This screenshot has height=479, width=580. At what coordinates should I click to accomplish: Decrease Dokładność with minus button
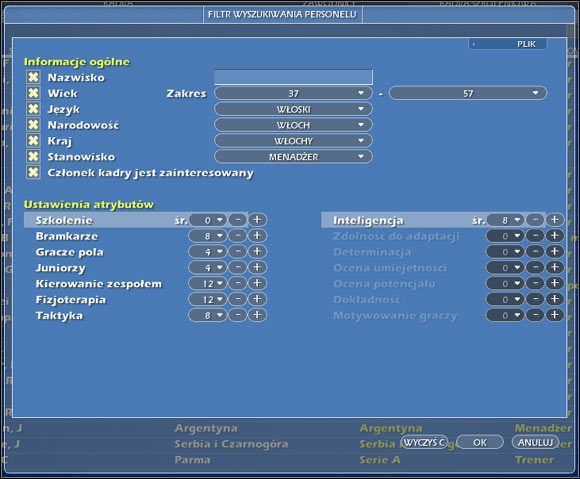[535, 300]
